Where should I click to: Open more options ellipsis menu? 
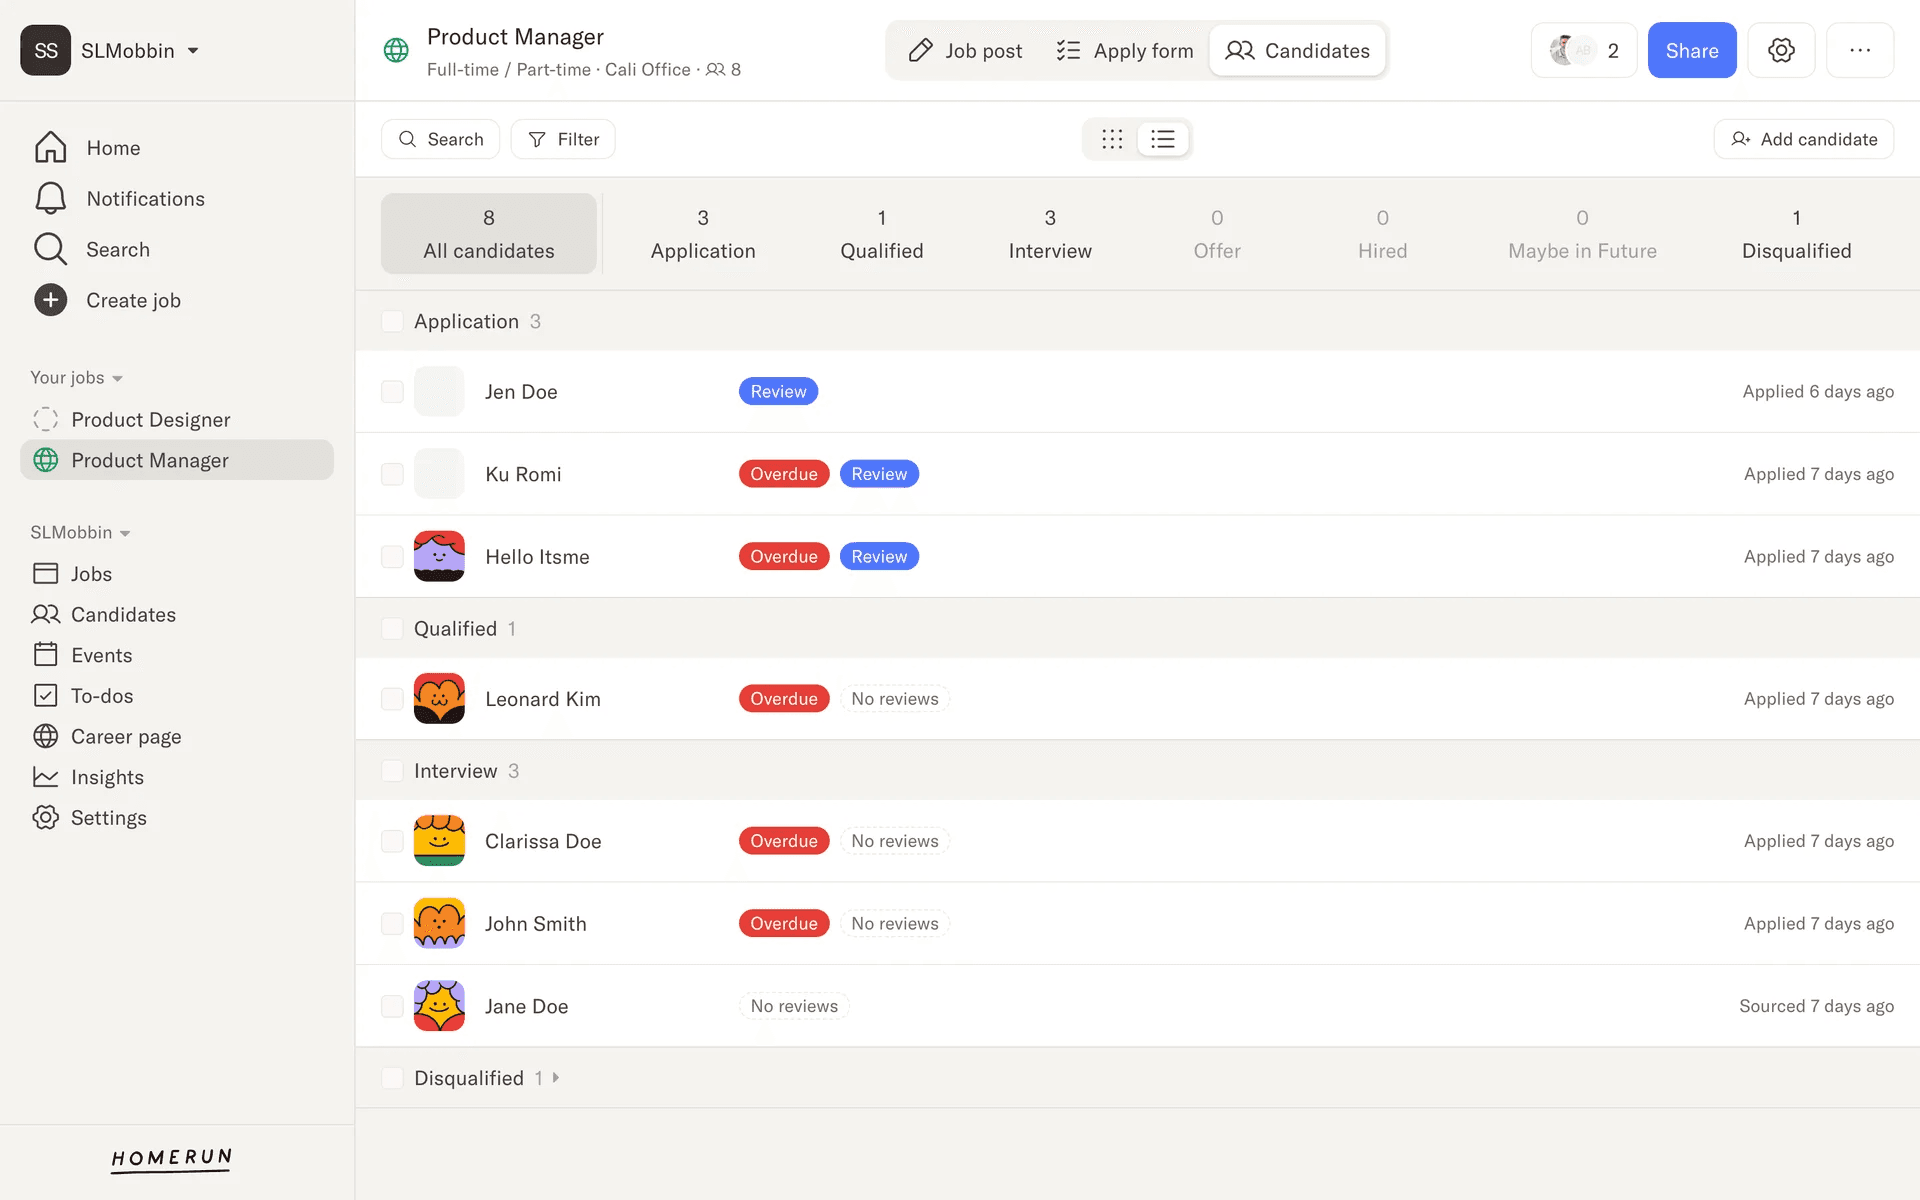(x=1859, y=50)
